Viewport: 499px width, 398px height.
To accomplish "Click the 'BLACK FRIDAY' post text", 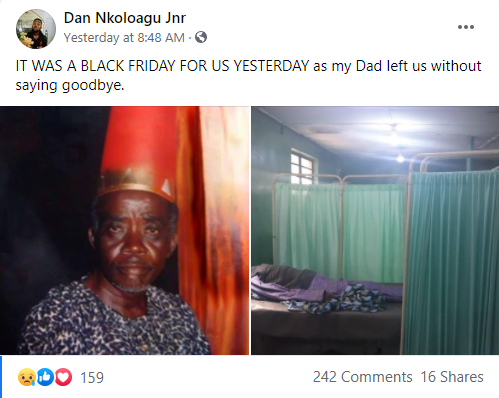I will [128, 66].
